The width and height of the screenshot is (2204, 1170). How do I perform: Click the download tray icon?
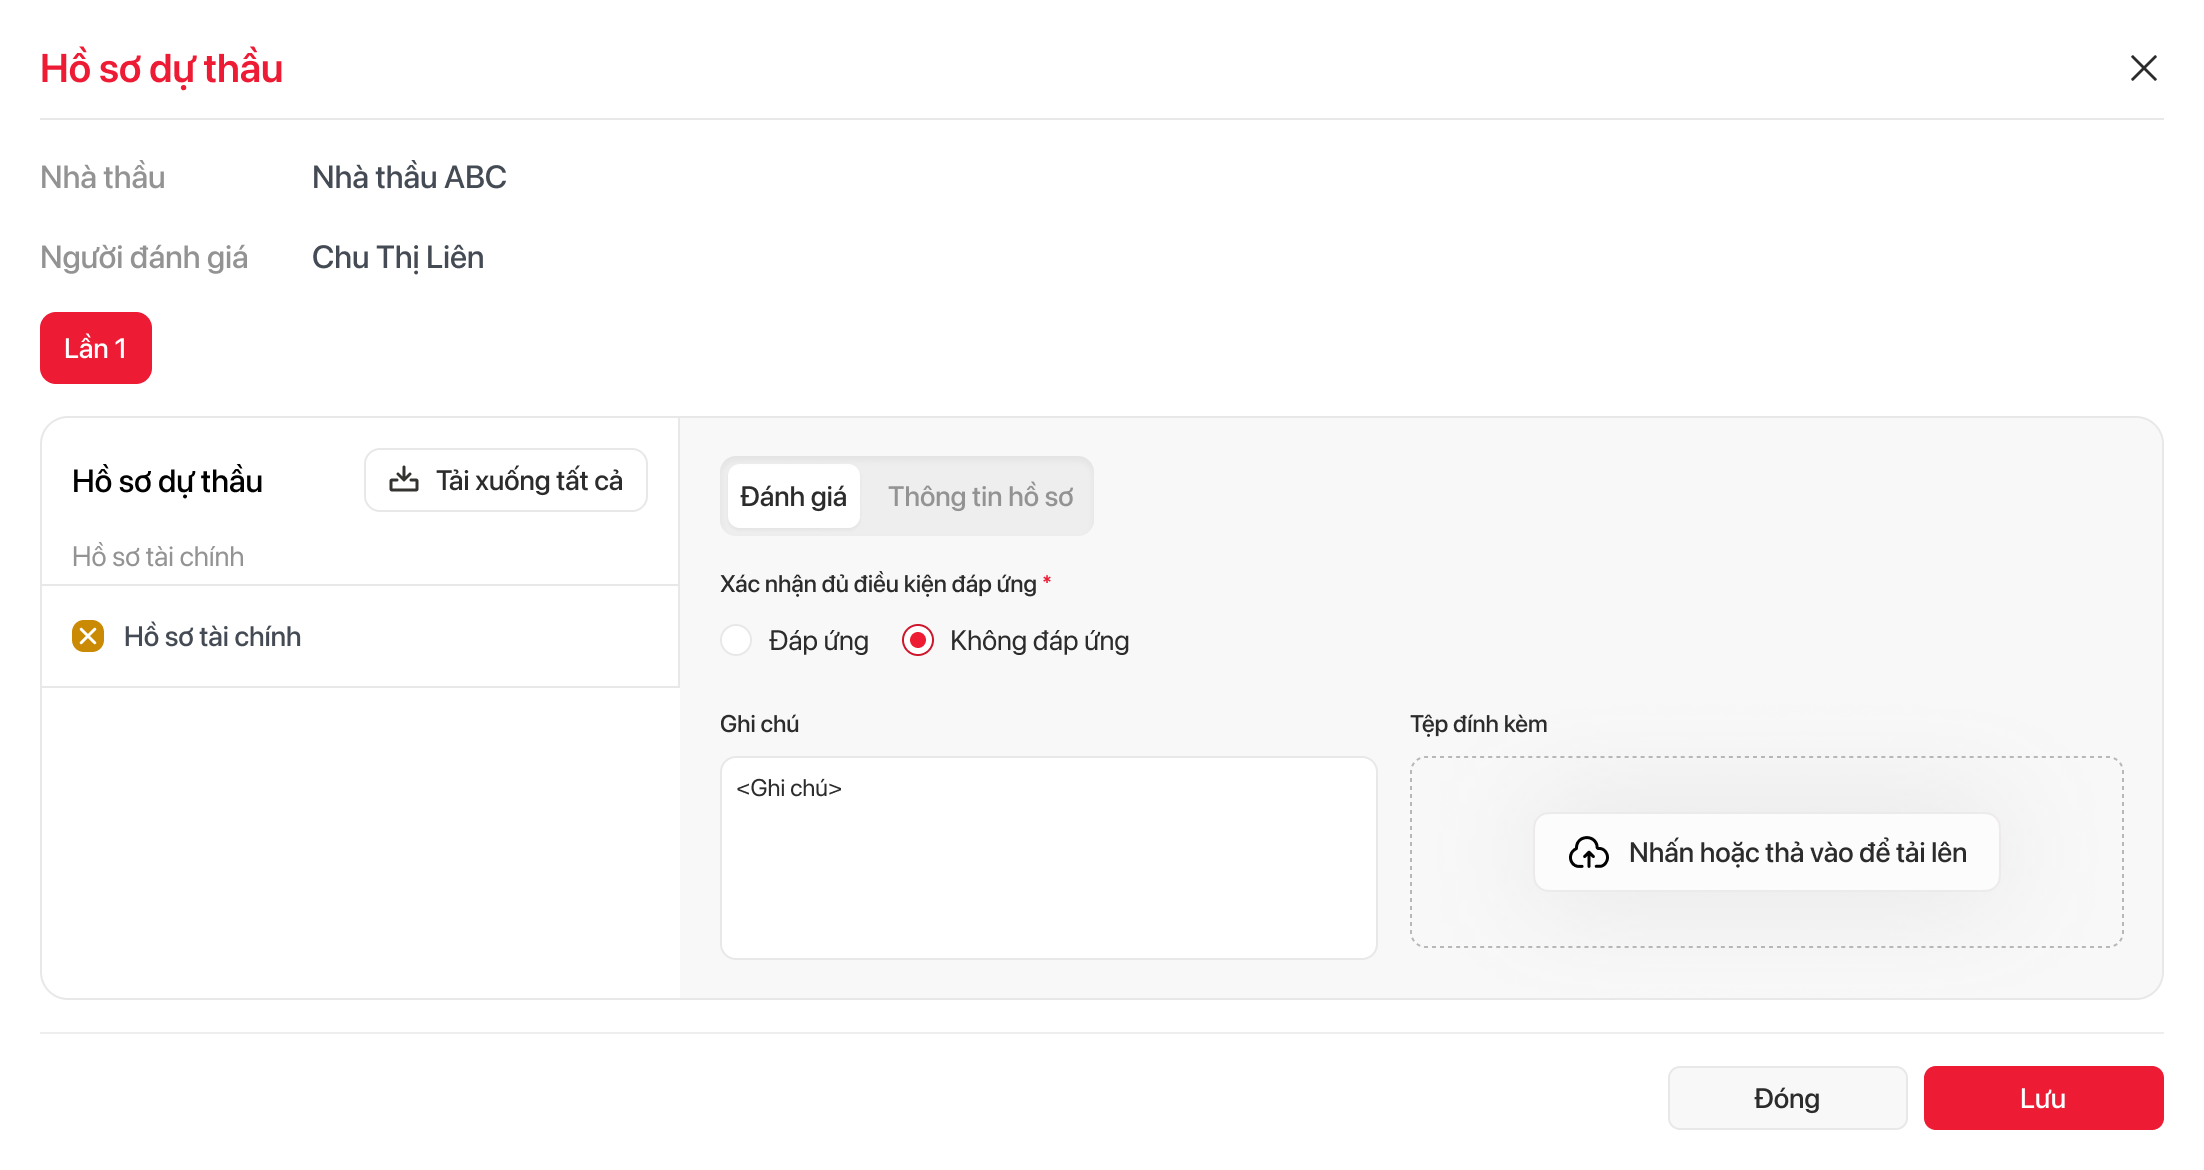coord(404,480)
